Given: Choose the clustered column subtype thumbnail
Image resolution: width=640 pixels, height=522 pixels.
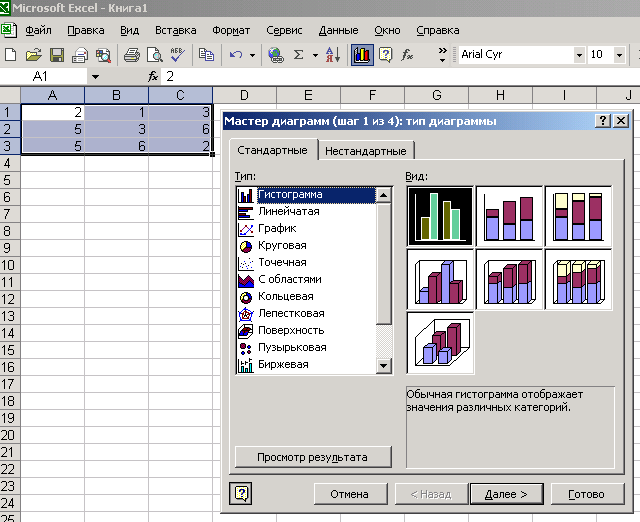Looking at the screenshot, I should pyautogui.click(x=440, y=216).
